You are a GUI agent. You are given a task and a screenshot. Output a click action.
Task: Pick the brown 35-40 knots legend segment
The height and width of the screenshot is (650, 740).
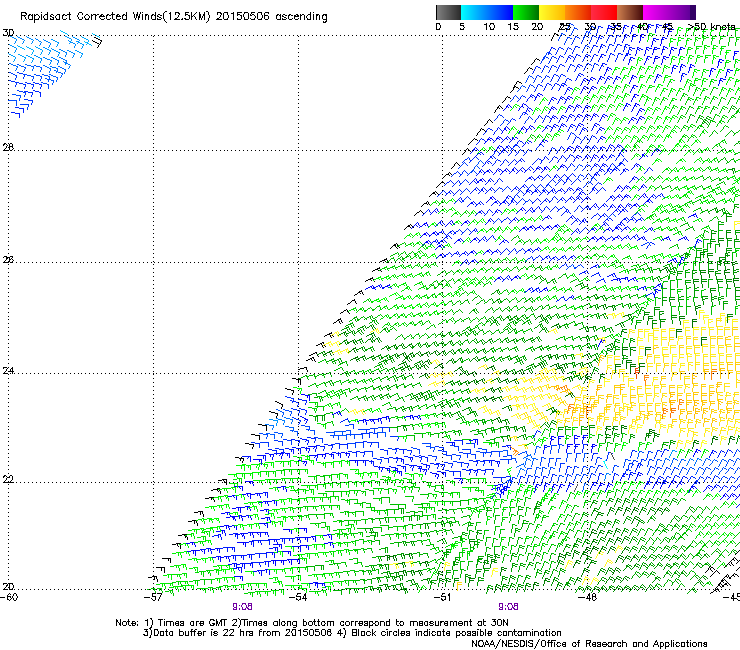click(x=630, y=12)
